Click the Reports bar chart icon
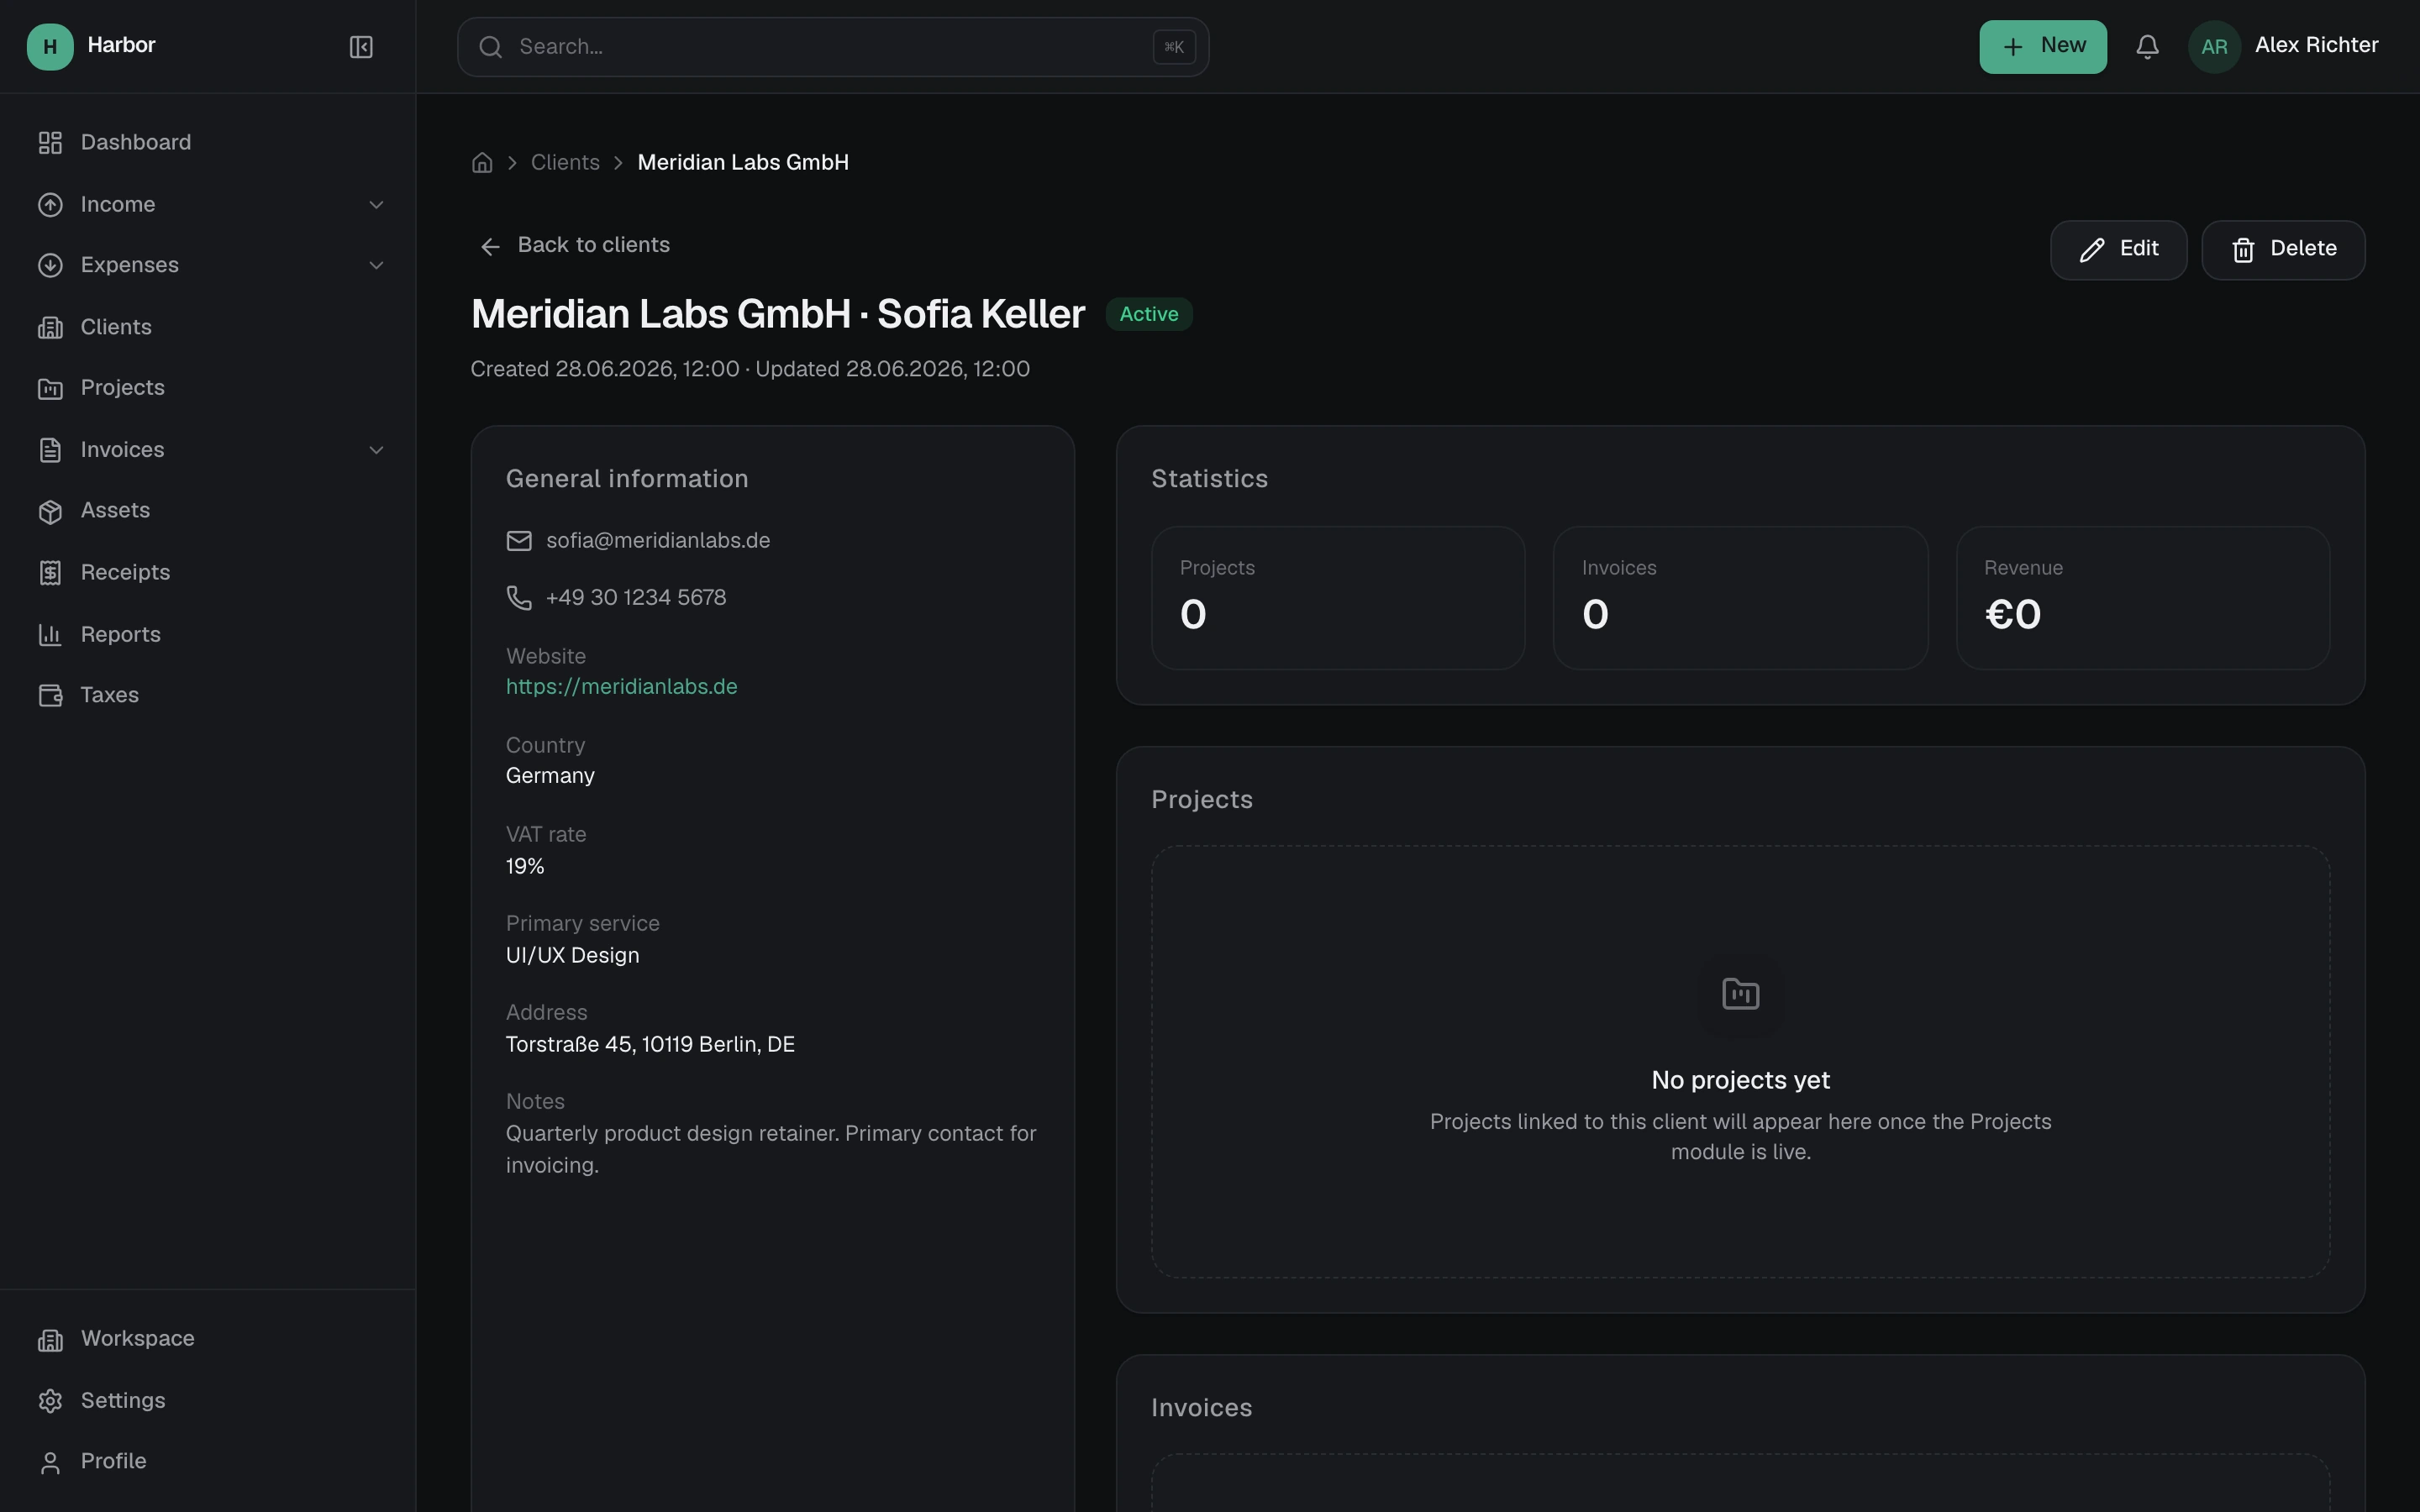Viewport: 2420px width, 1512px height. click(50, 635)
